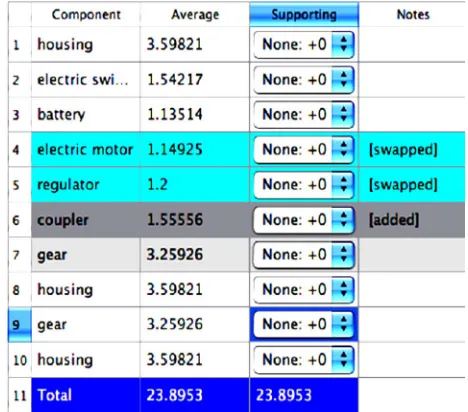The image size is (468, 412).
Task: Select row number 8 header
Action: [20, 290]
